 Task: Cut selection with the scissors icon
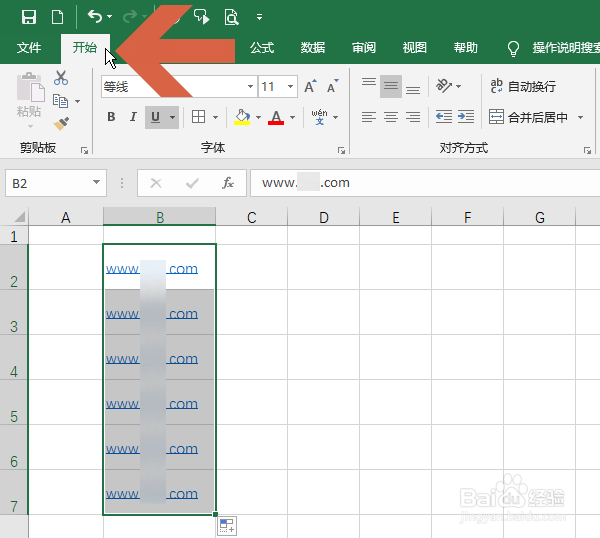click(61, 78)
